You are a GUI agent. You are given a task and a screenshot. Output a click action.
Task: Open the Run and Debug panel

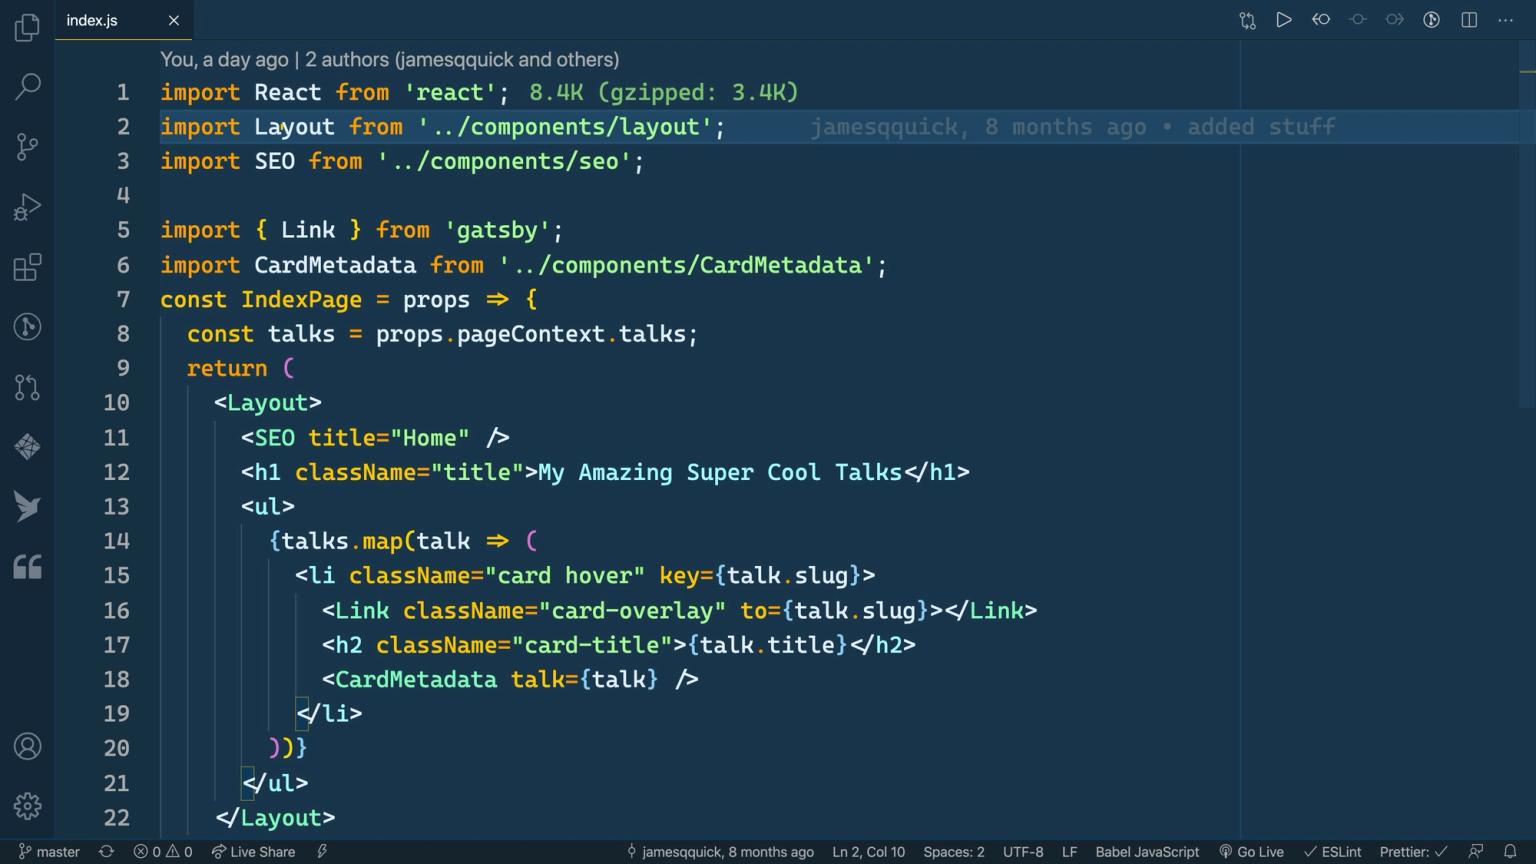coord(27,207)
